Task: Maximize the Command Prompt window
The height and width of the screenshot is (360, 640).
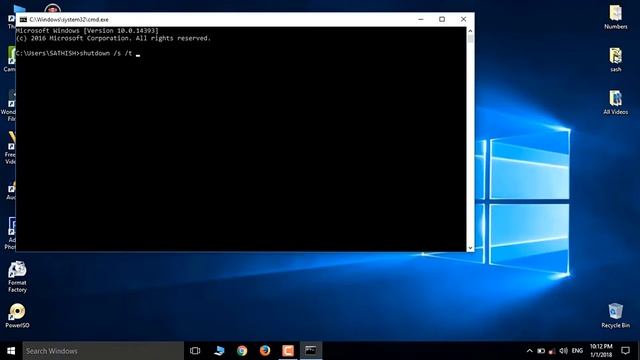Action: coord(442,19)
